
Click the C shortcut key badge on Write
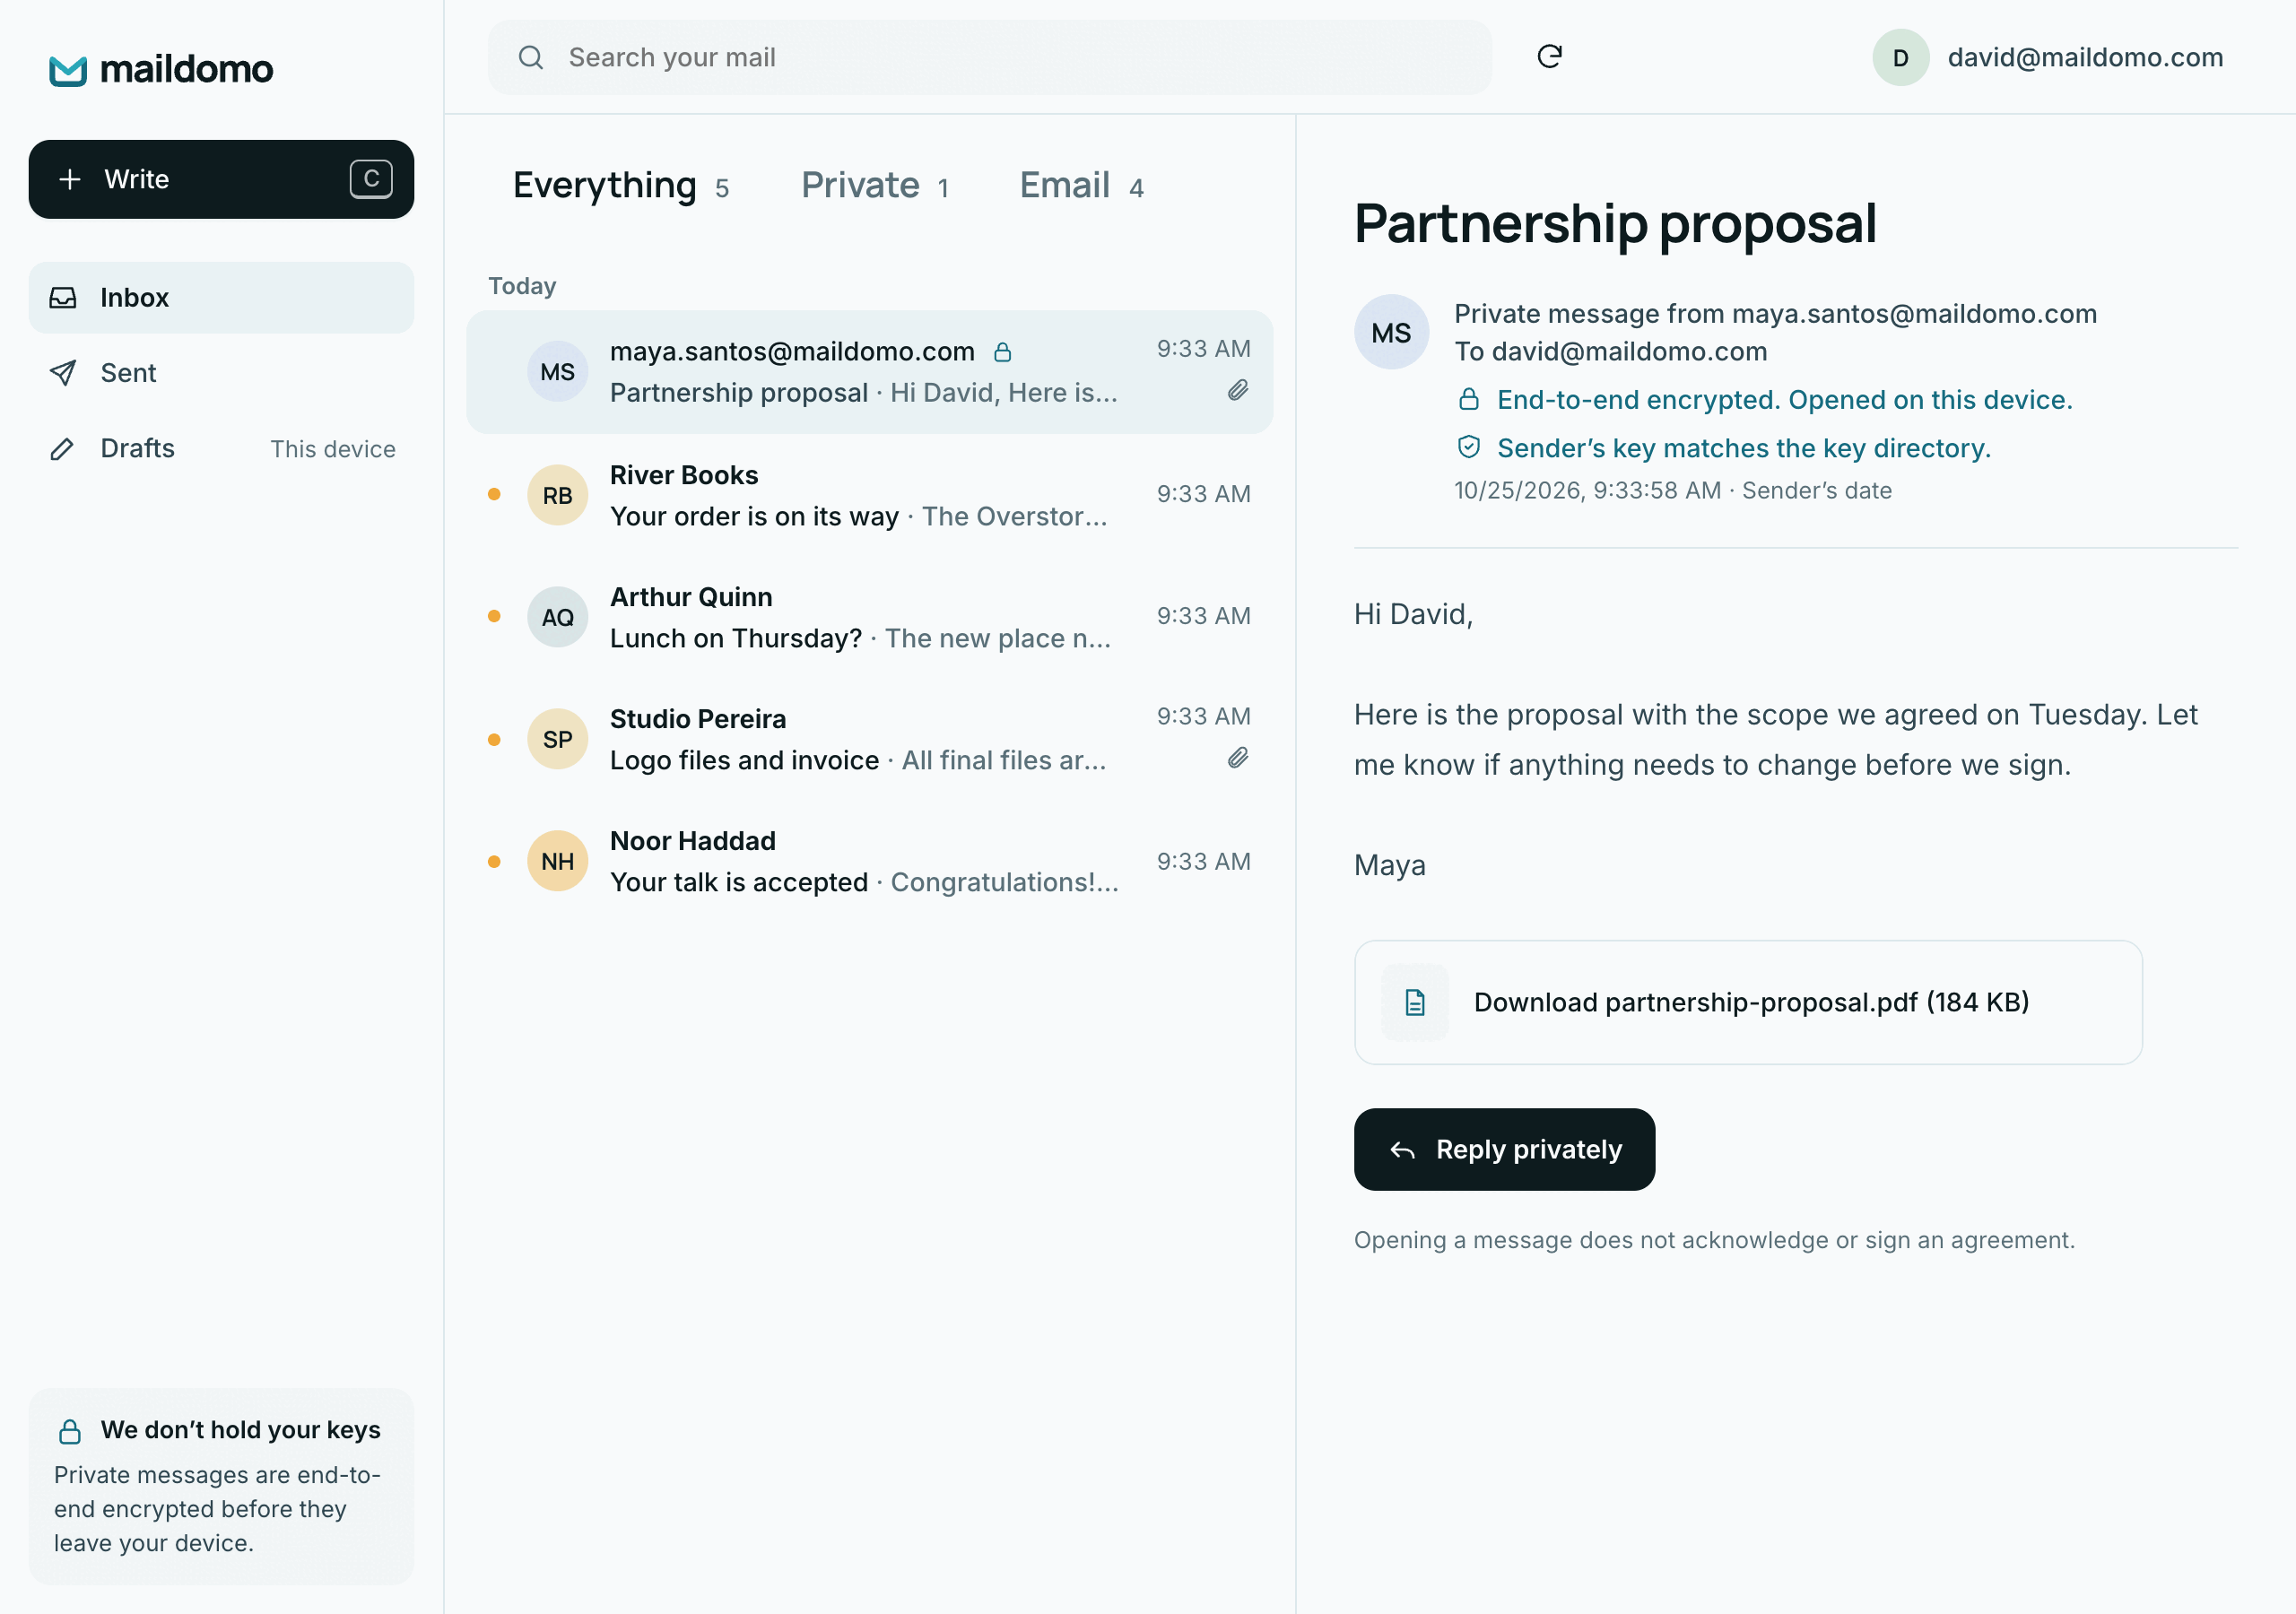(x=371, y=179)
